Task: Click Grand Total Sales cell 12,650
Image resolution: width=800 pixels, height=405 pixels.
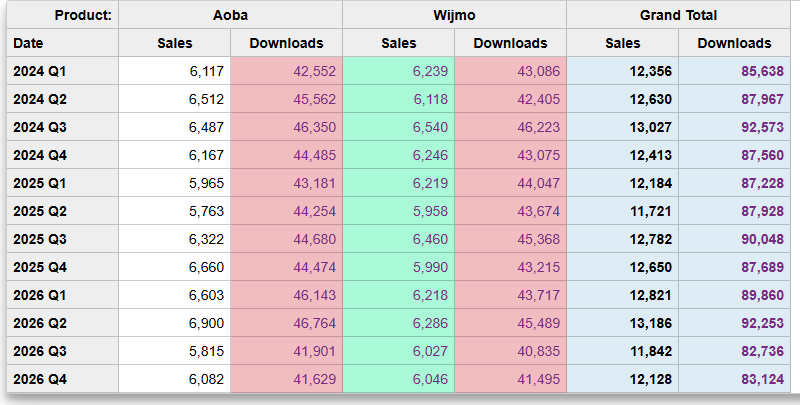Action: pos(622,267)
